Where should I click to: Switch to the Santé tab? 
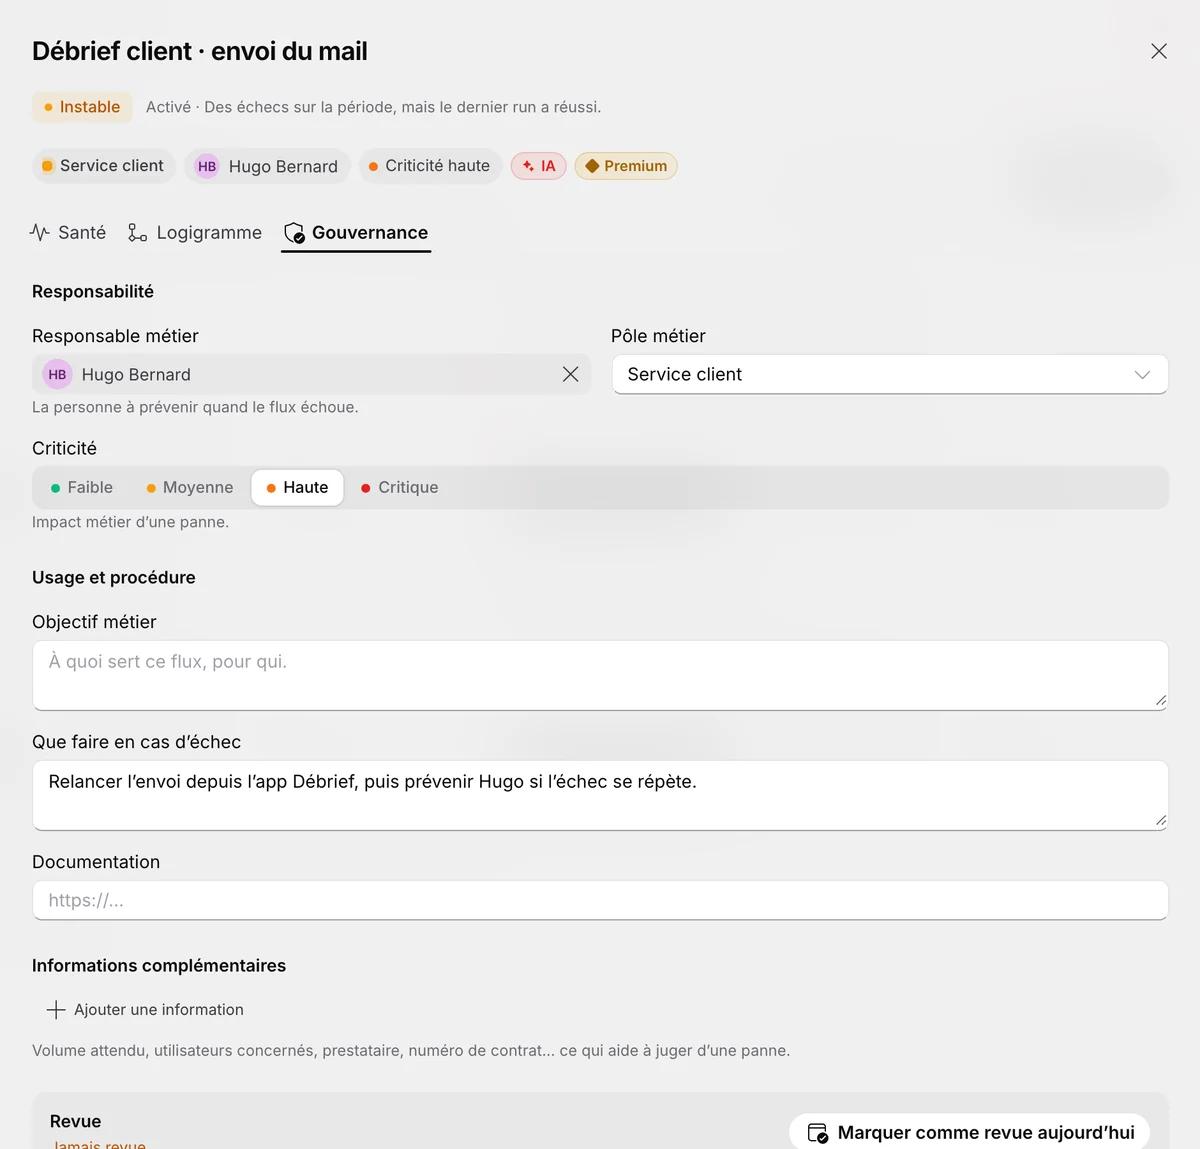click(68, 233)
